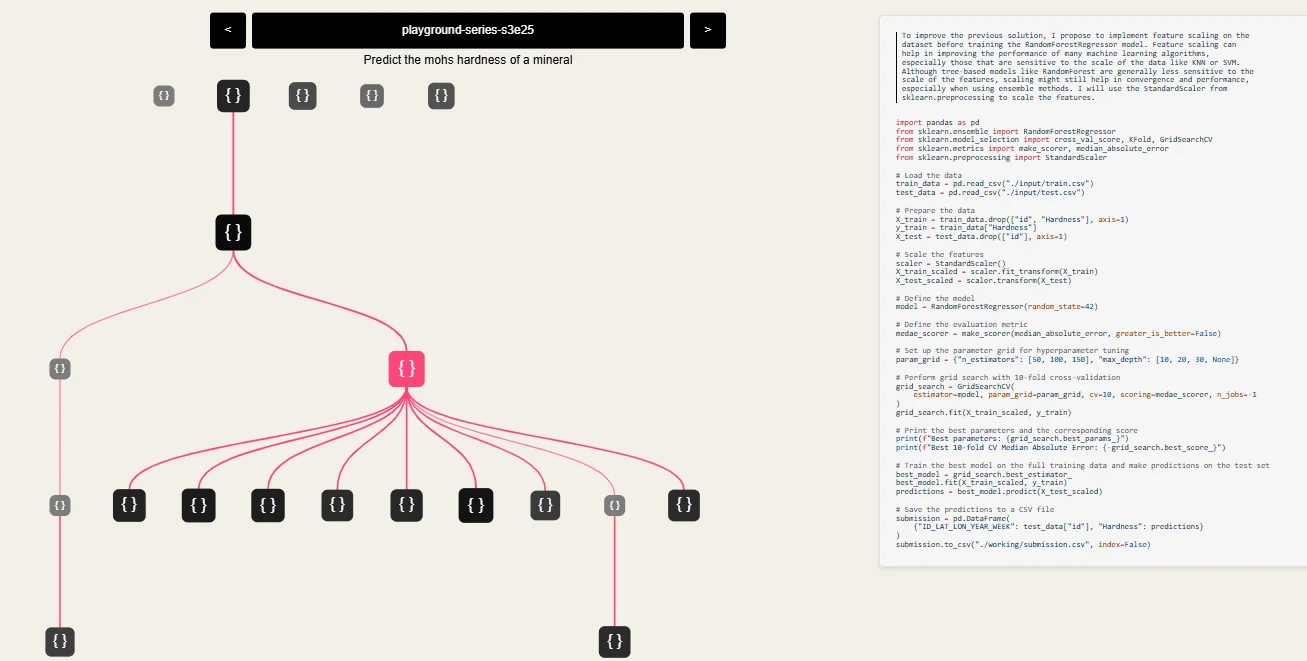Select the fifth child node directly below the pink node
Image resolution: width=1307 pixels, height=661 pixels.
(406, 505)
